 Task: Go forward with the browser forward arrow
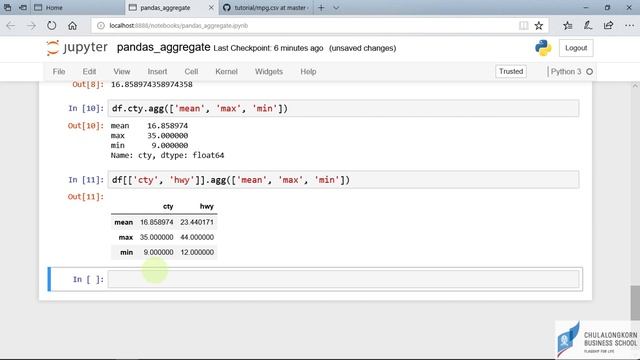[31, 26]
